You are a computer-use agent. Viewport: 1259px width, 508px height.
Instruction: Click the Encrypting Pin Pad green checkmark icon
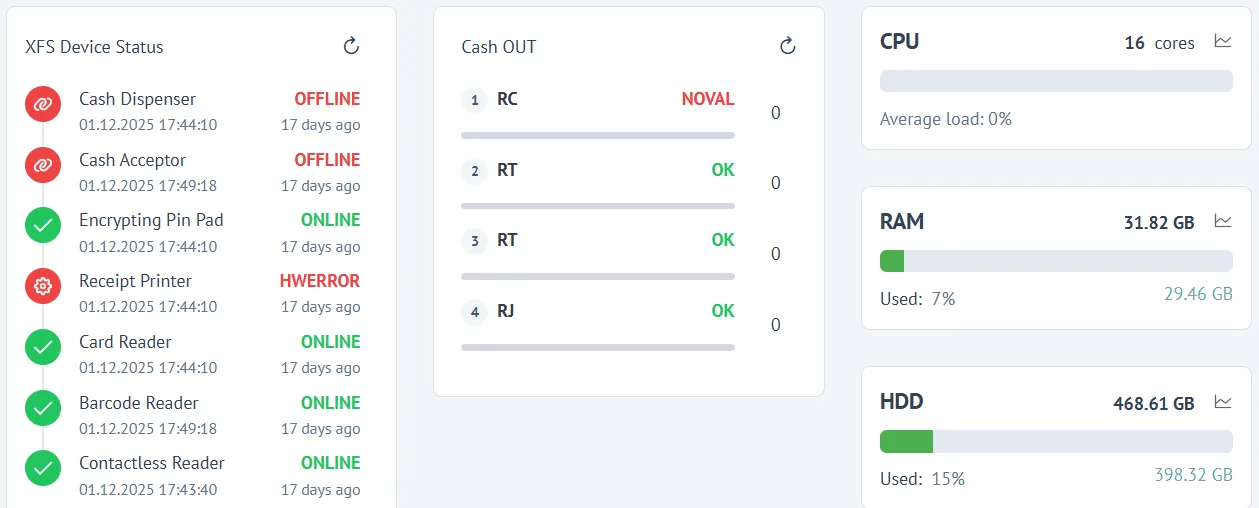[42, 226]
